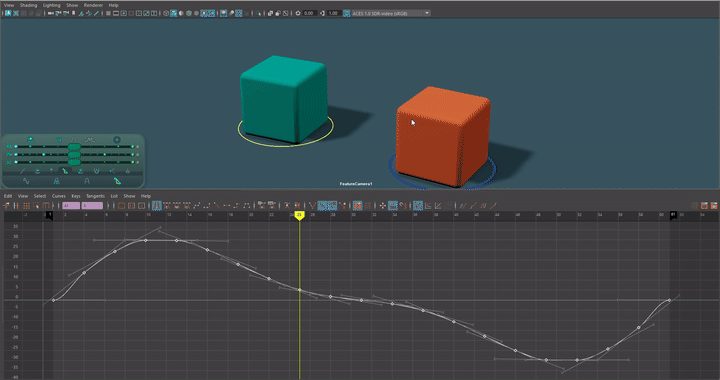Toggle the X-Ray icon
The height and width of the screenshot is (380, 720).
coord(271,13)
